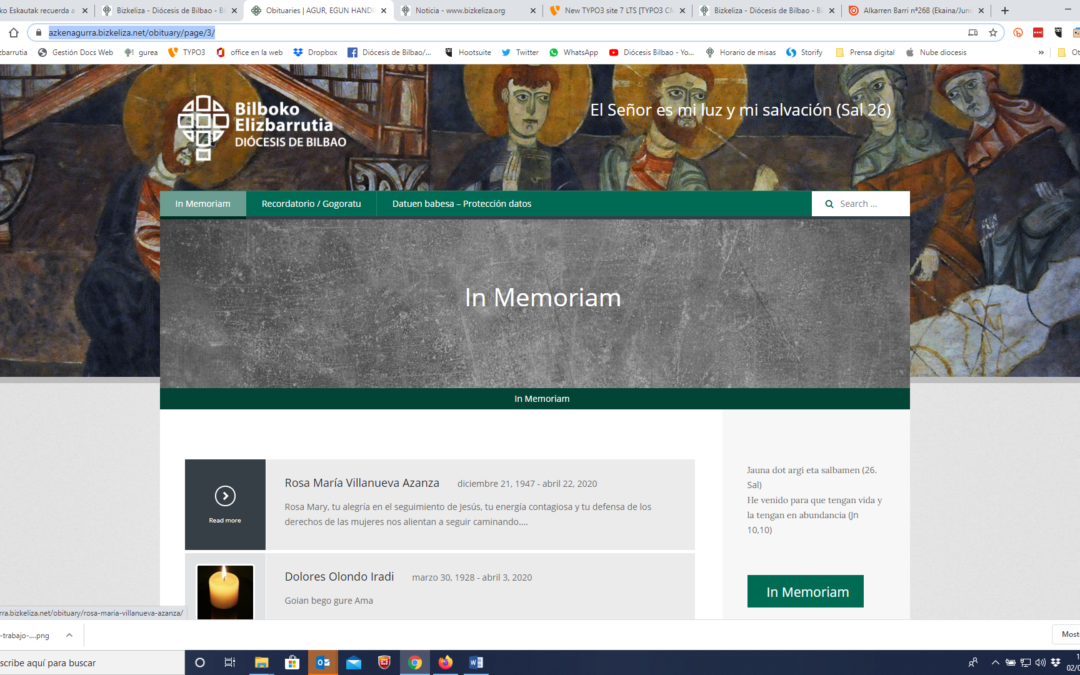Open Recordatorio / Gogoratu menu item
This screenshot has height=675, width=1080.
311,204
